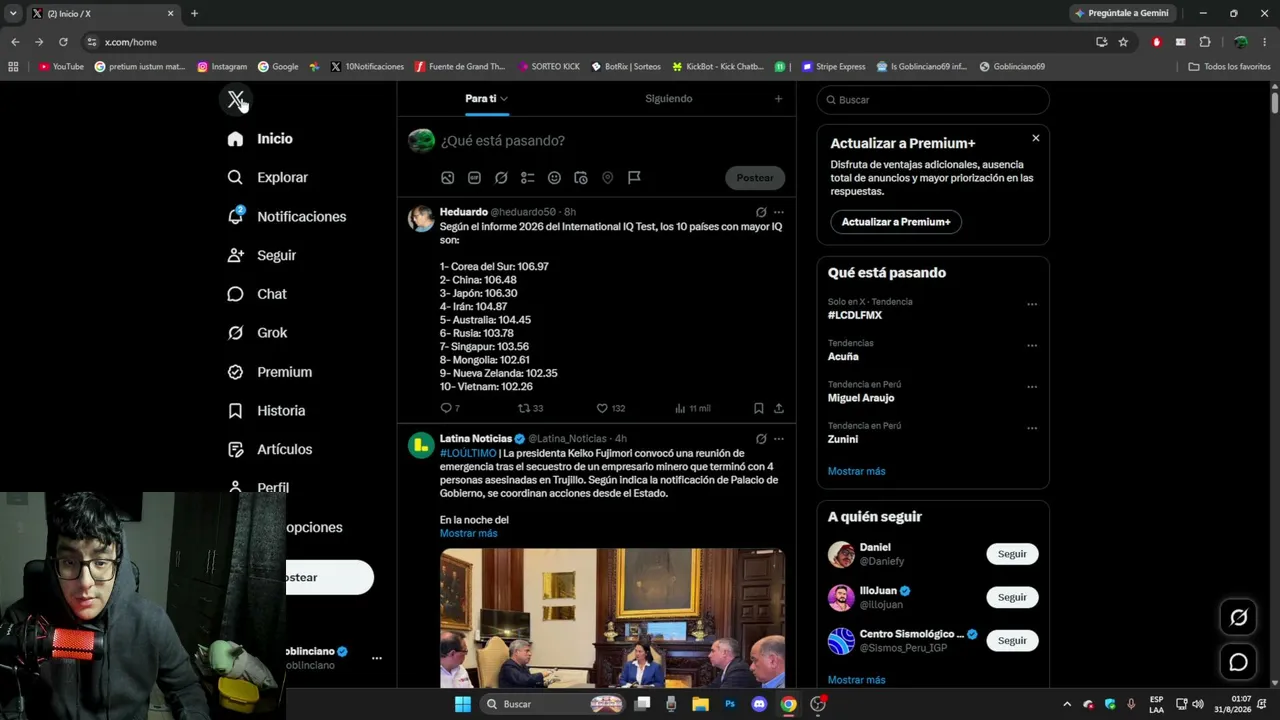1280x720 pixels.
Task: Bookmark Heduardo's IQ post
Action: pyautogui.click(x=758, y=408)
